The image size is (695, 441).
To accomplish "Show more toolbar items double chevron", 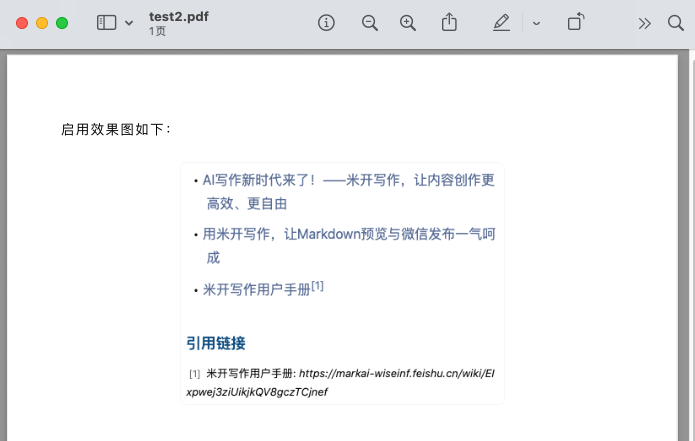I will (x=644, y=23).
